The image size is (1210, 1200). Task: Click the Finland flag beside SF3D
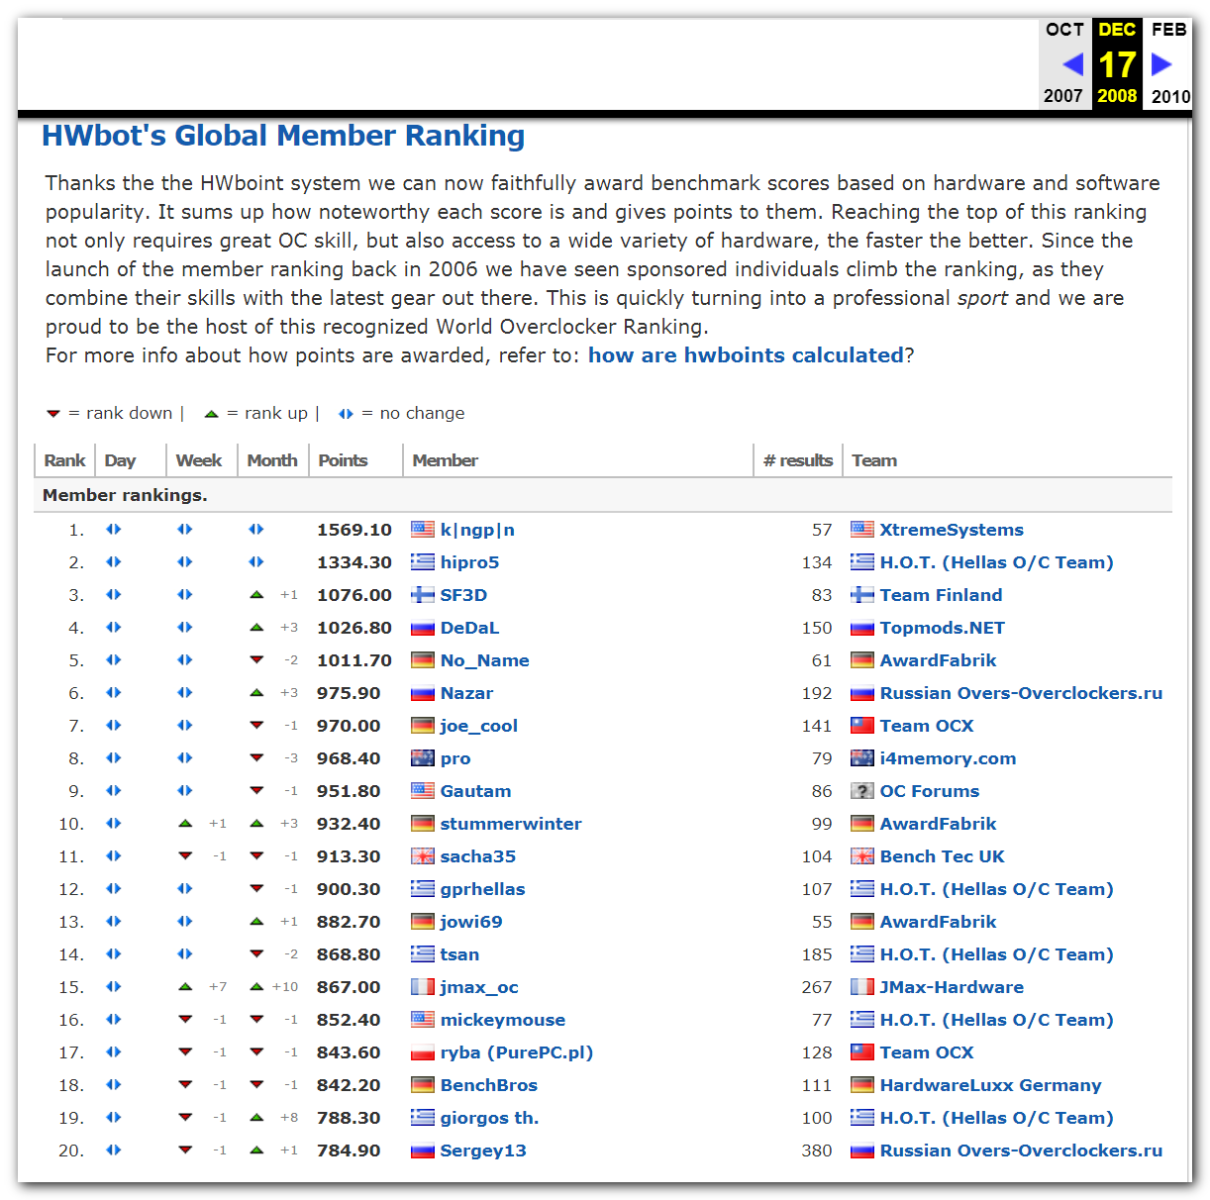423,596
